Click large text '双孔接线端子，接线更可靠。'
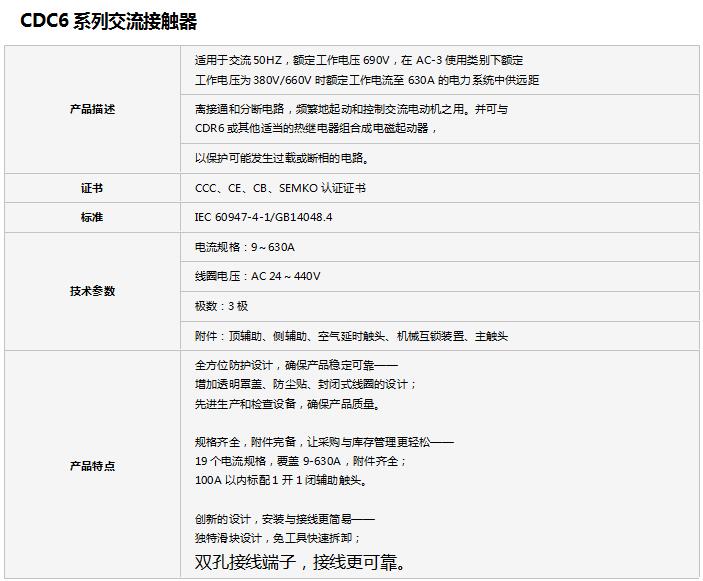This screenshot has width=703, height=581. tap(301, 562)
